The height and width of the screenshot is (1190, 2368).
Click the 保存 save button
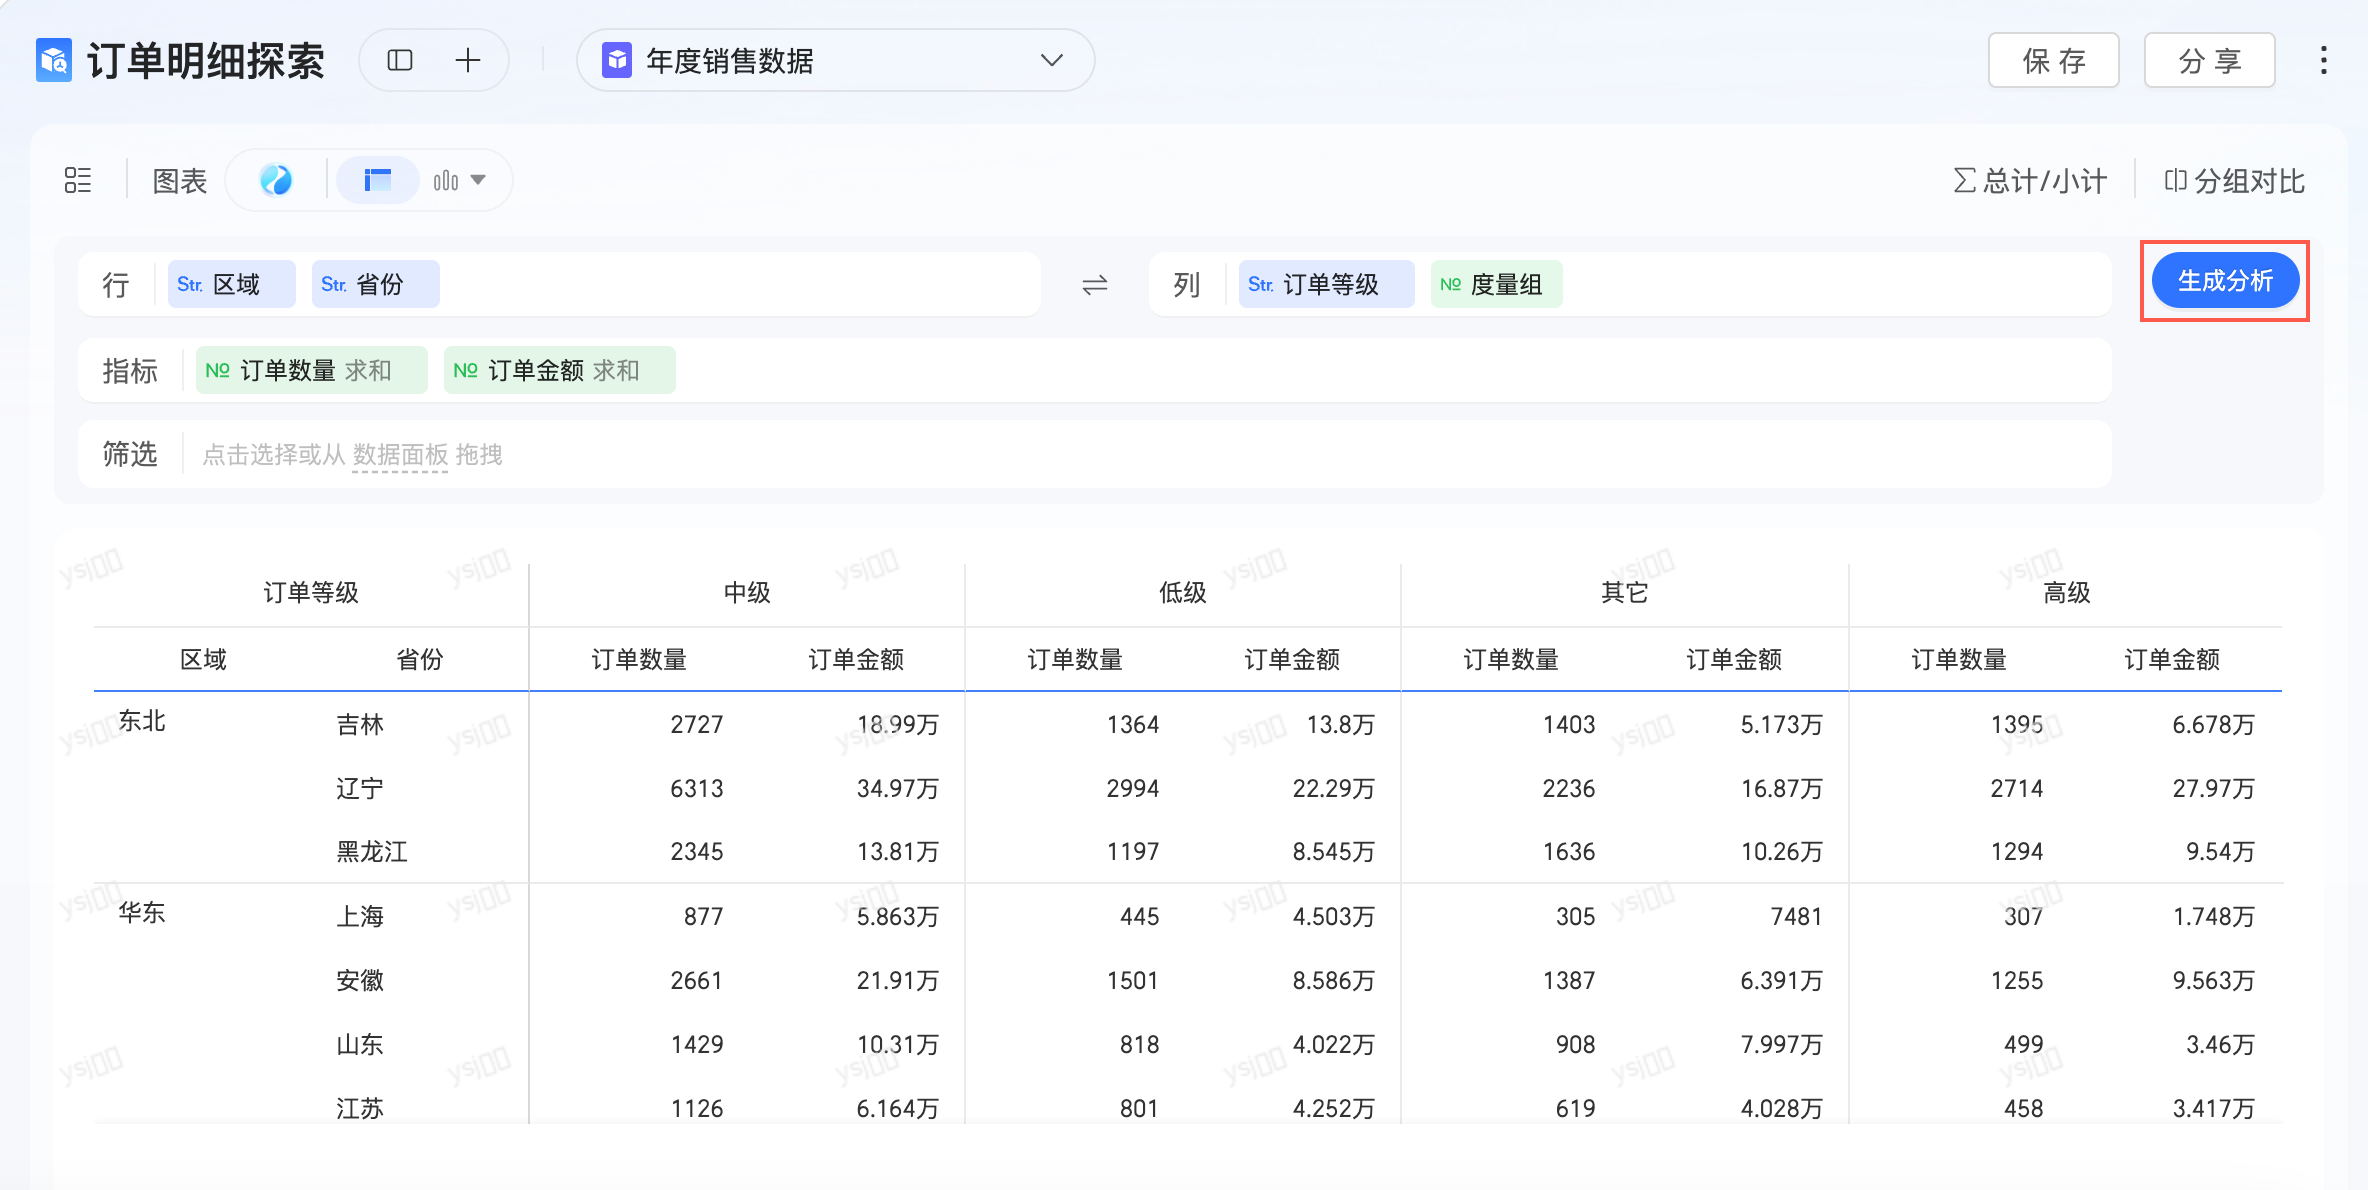[x=2053, y=61]
